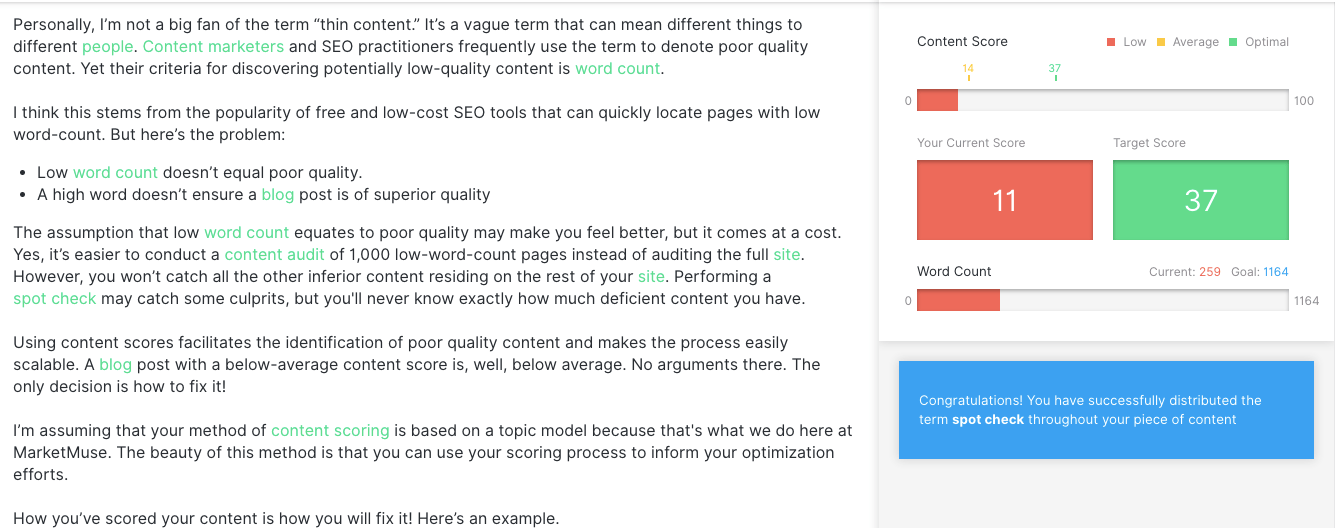This screenshot has width=1335, height=528.
Task: Click the Content Score progress bar
Action: point(1102,100)
